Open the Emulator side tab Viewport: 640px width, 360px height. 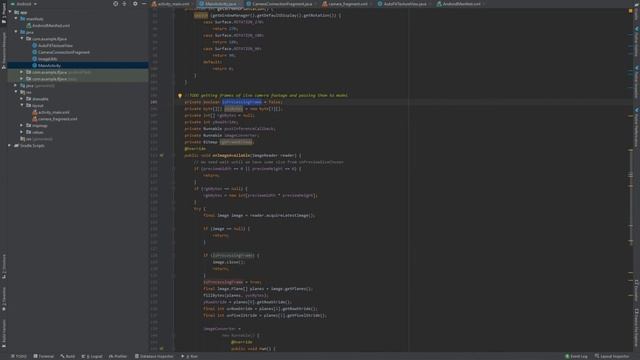coord(636,290)
